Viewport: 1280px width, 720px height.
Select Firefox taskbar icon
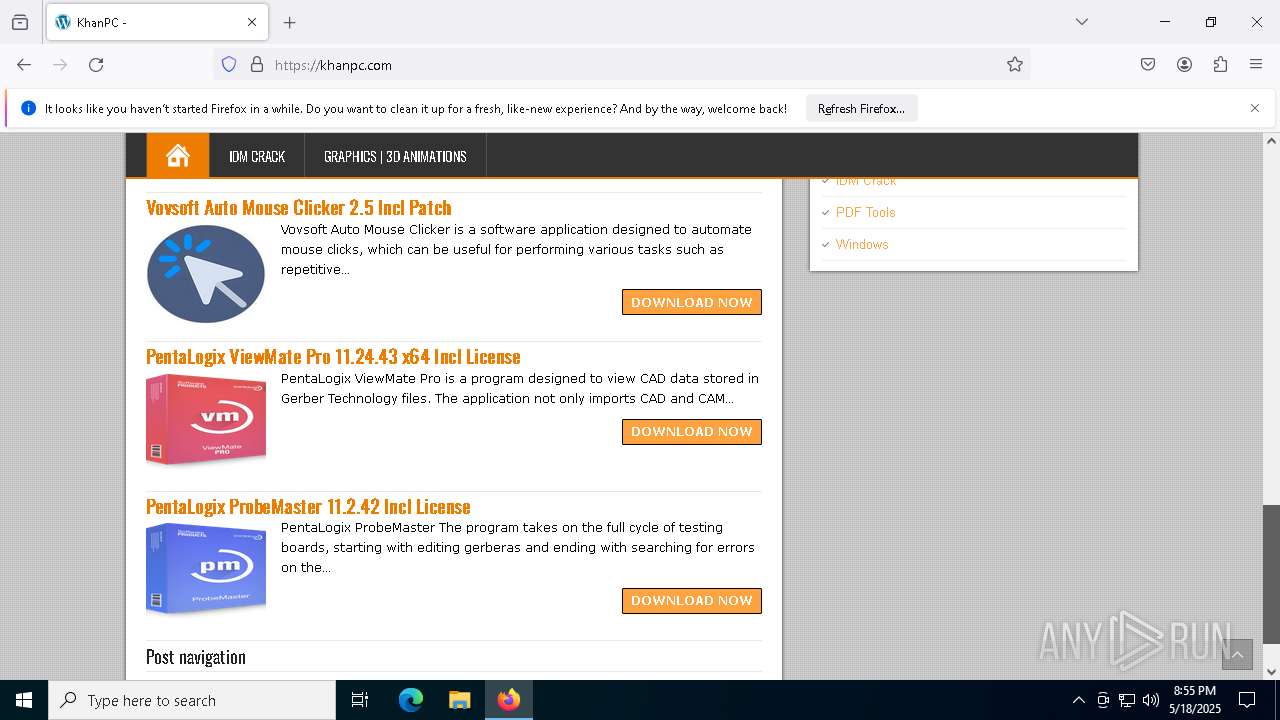pyautogui.click(x=509, y=700)
